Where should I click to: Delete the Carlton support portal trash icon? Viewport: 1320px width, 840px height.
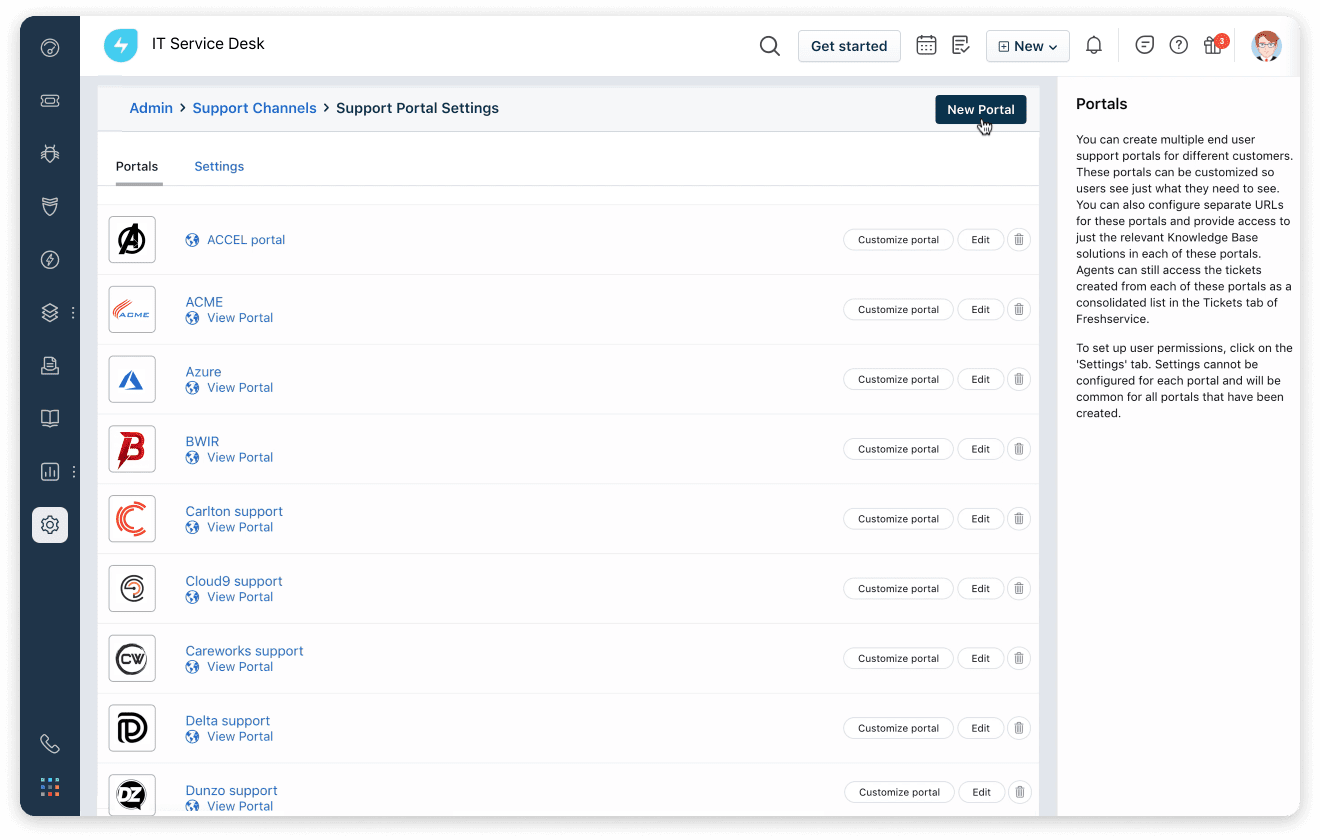[x=1019, y=519]
